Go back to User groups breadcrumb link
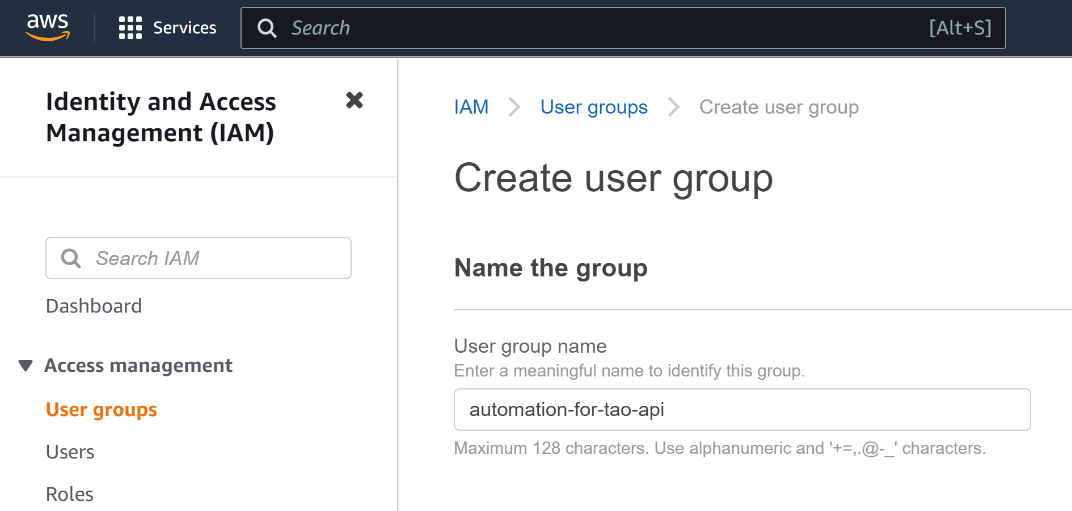Viewport: 1072px width, 511px height. pos(593,107)
